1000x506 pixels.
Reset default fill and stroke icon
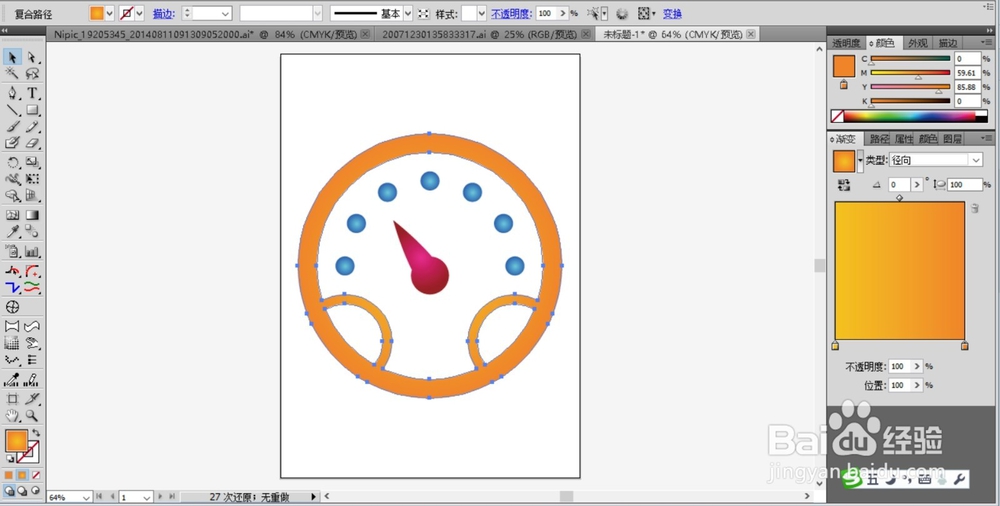[10, 458]
